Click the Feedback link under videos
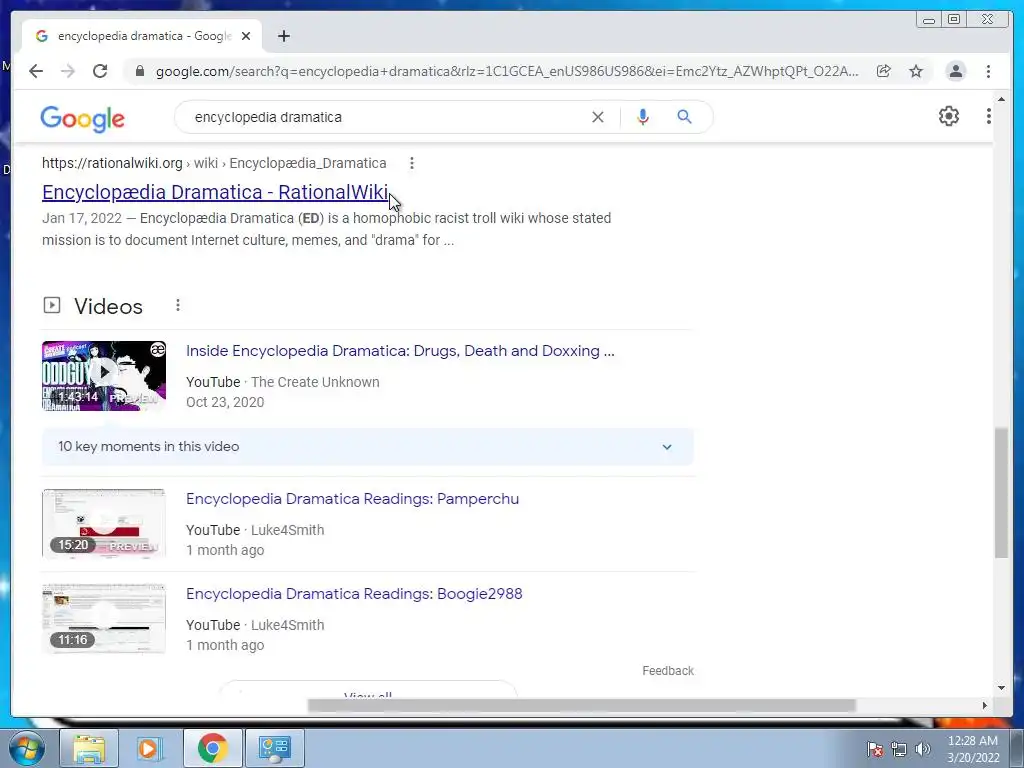The image size is (1024, 768). pos(667,671)
